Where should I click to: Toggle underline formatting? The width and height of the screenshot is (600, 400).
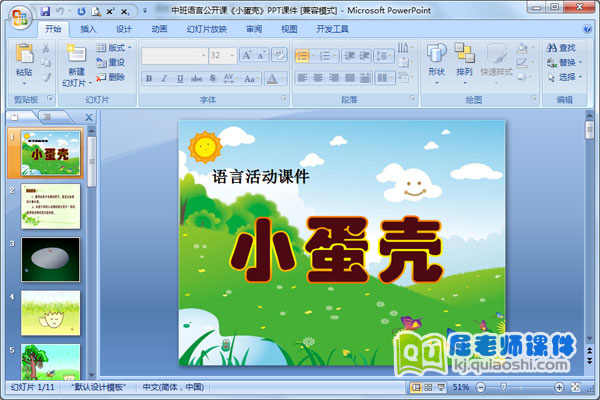click(x=180, y=78)
